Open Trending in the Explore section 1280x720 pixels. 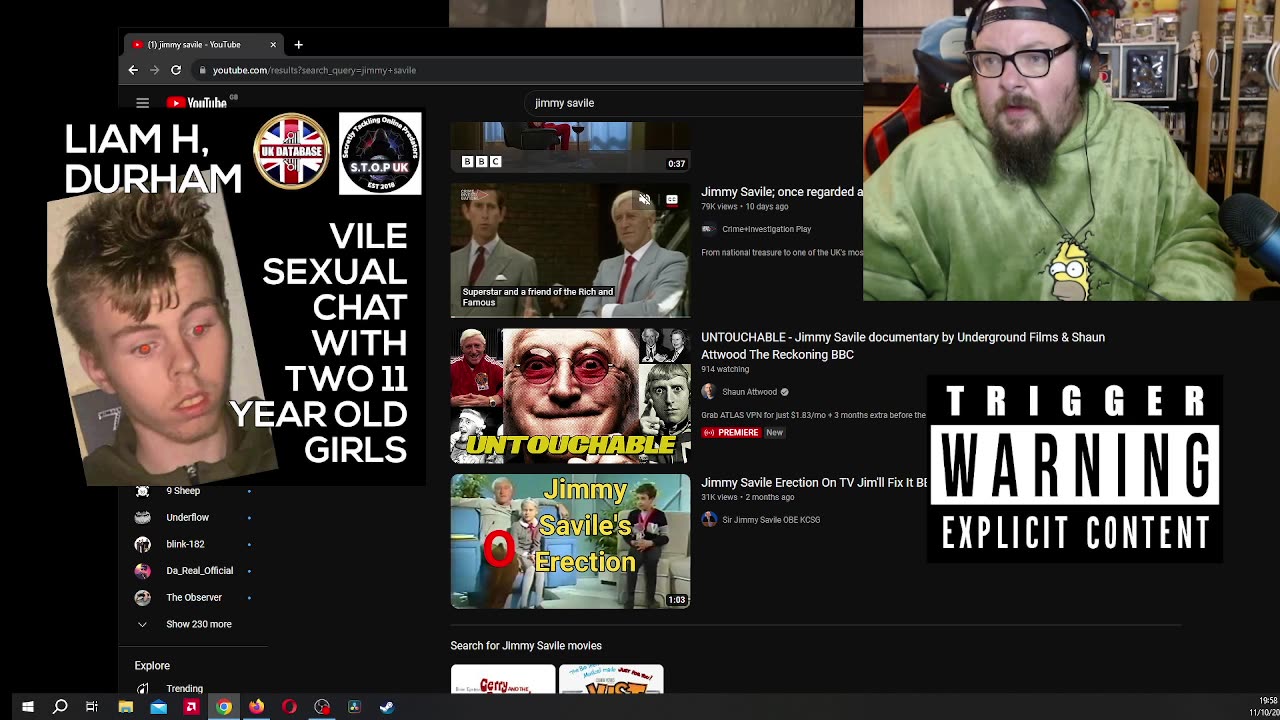tap(185, 689)
